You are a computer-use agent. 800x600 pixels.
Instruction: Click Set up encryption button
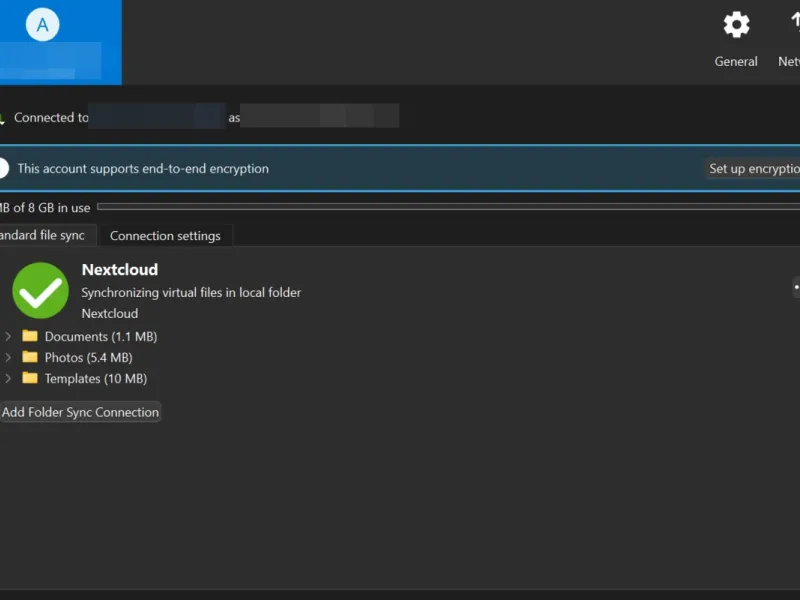(753, 168)
